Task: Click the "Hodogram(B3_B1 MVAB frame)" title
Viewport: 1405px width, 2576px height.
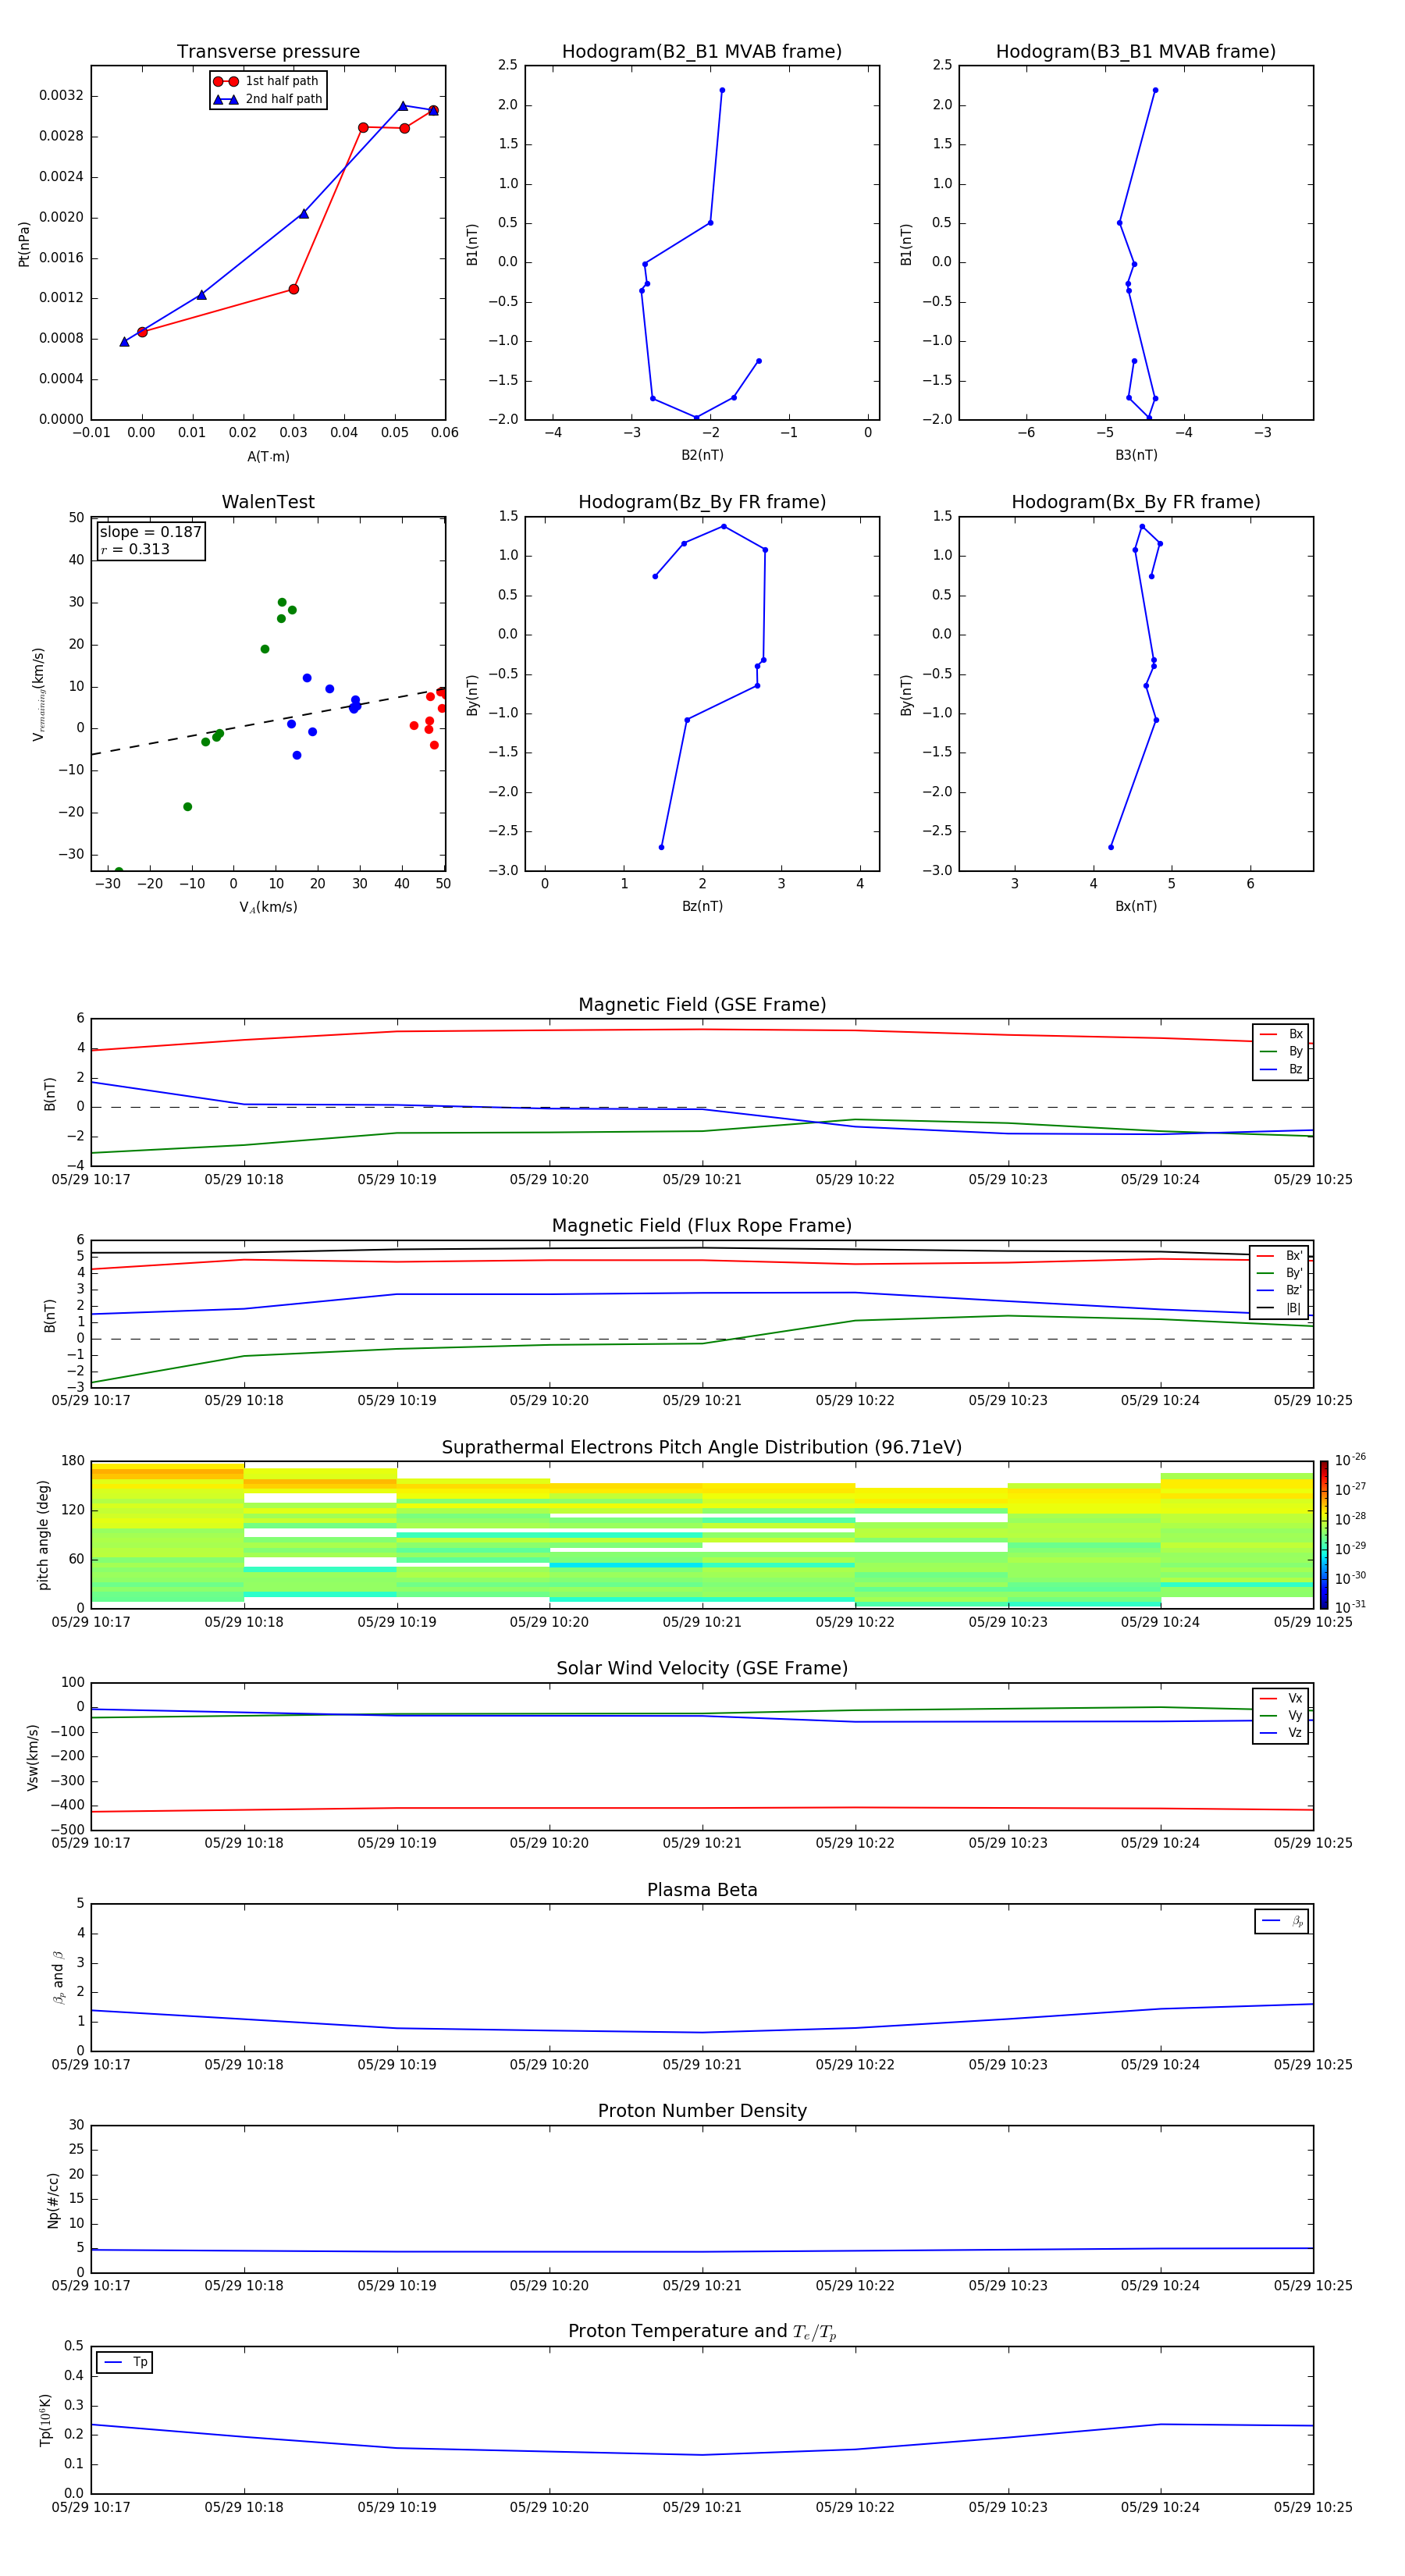Action: tap(1136, 52)
